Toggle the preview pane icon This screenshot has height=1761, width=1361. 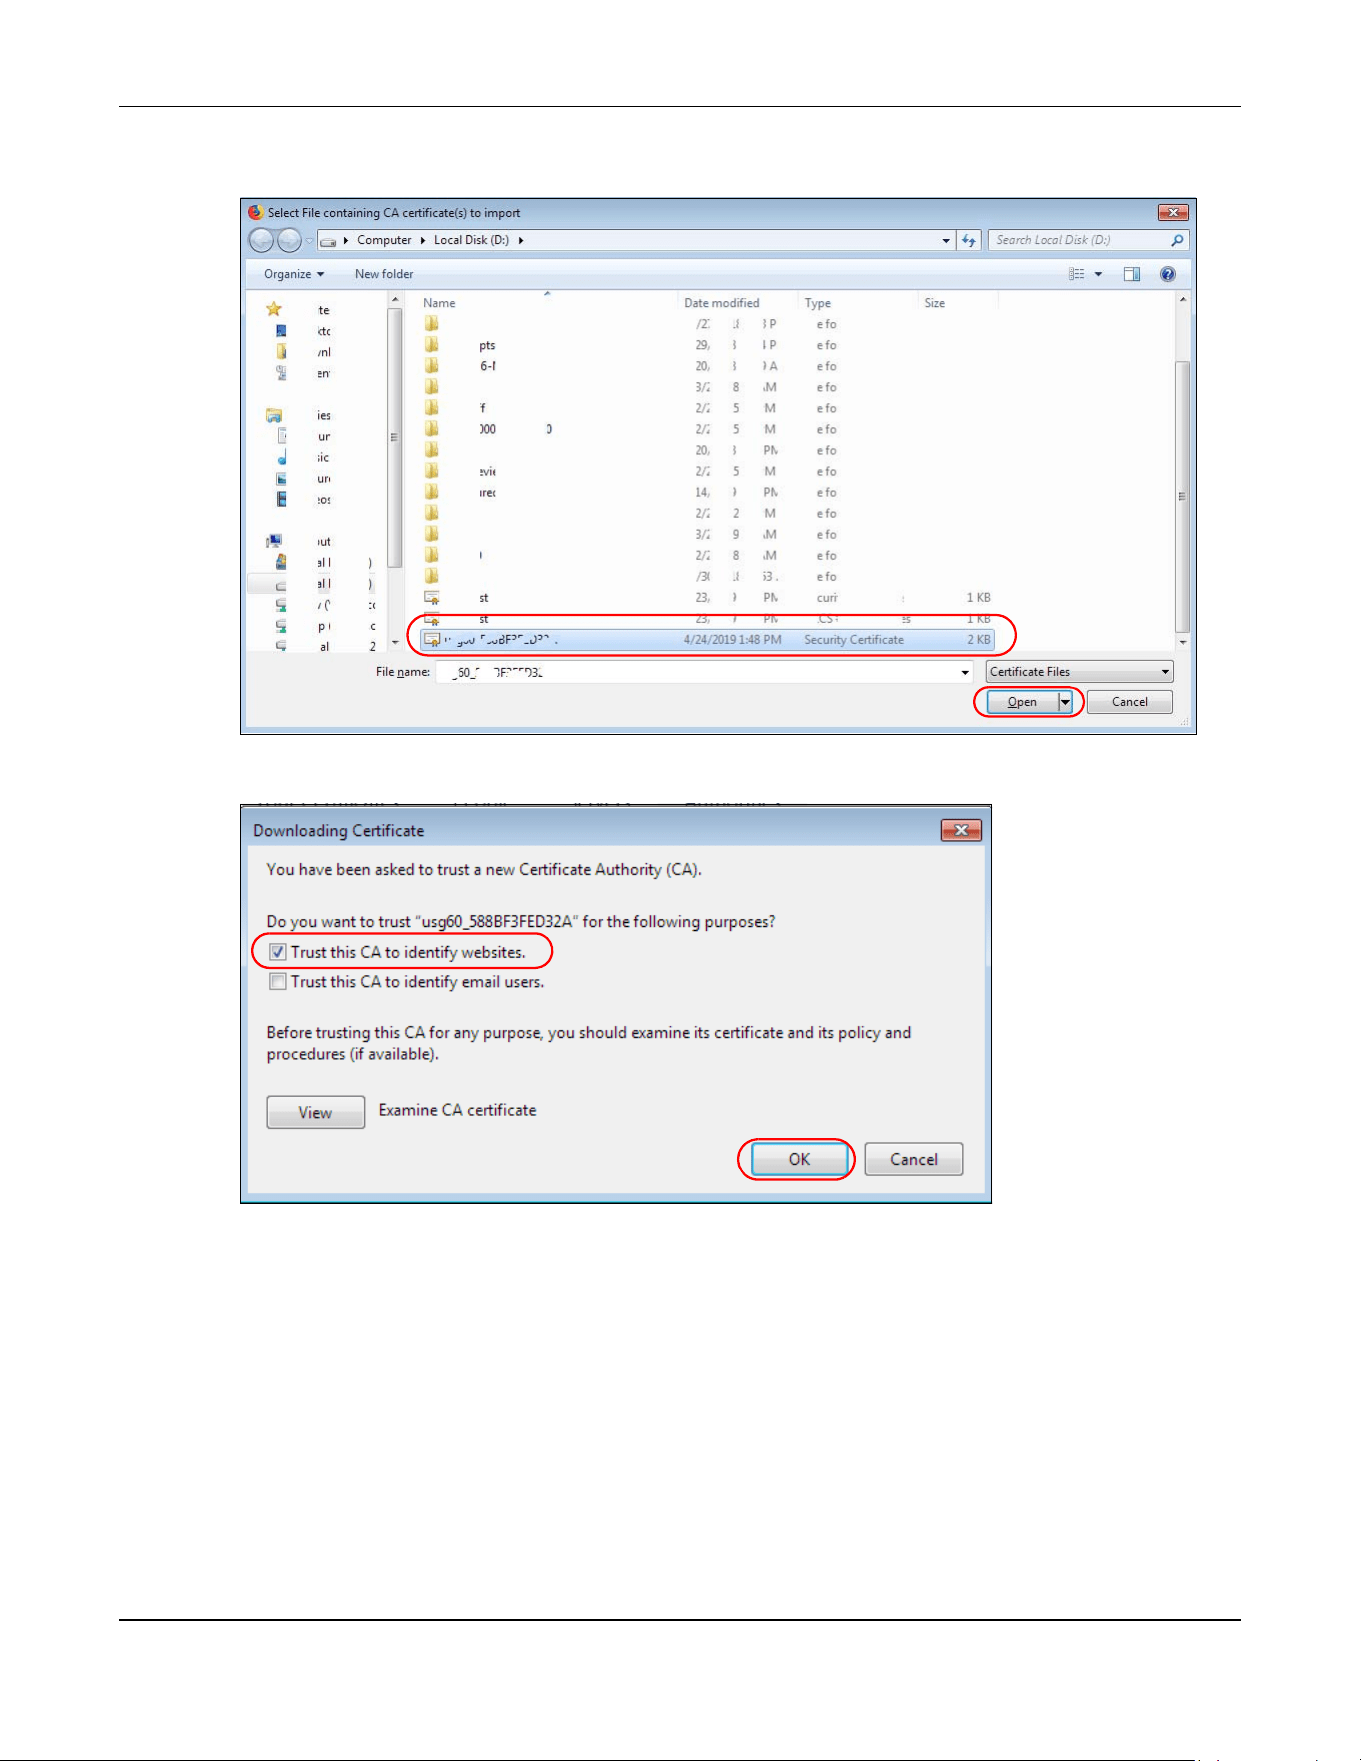(x=1131, y=274)
